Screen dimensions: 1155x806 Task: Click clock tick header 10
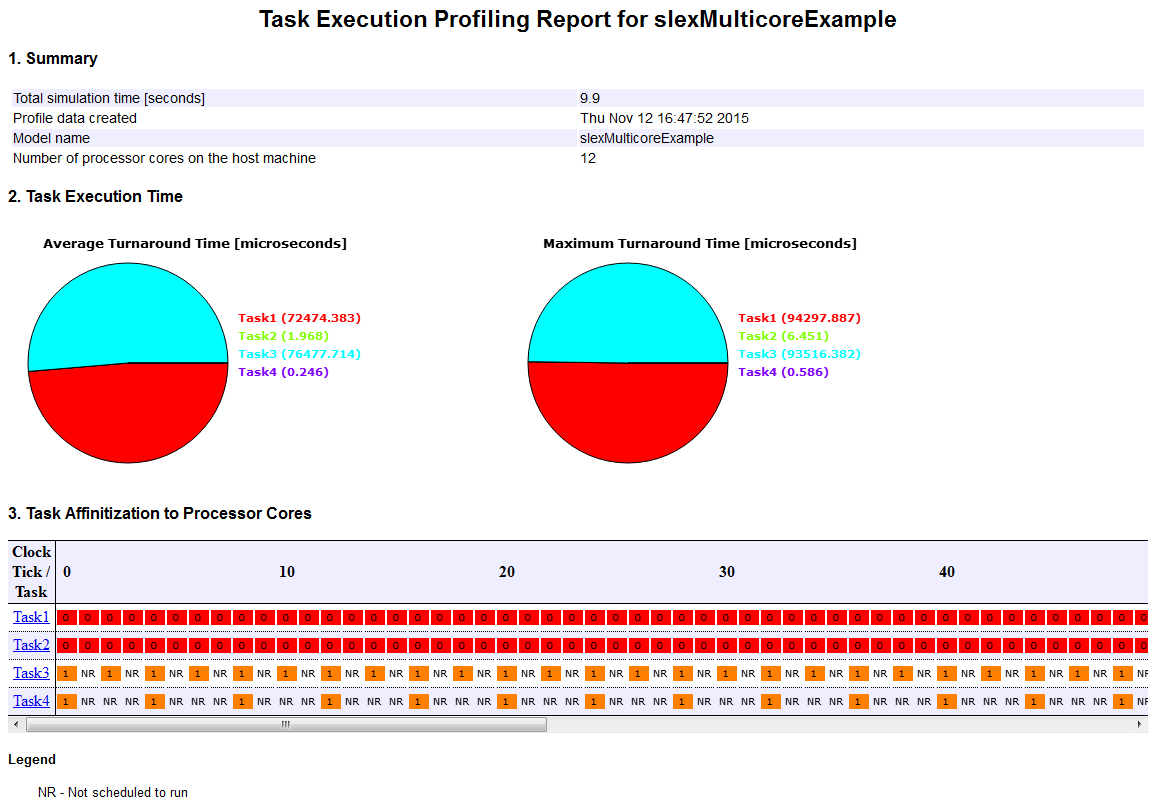pos(287,572)
